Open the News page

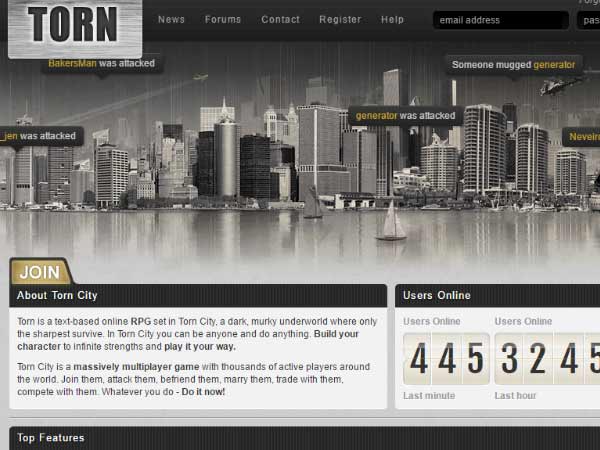click(171, 19)
